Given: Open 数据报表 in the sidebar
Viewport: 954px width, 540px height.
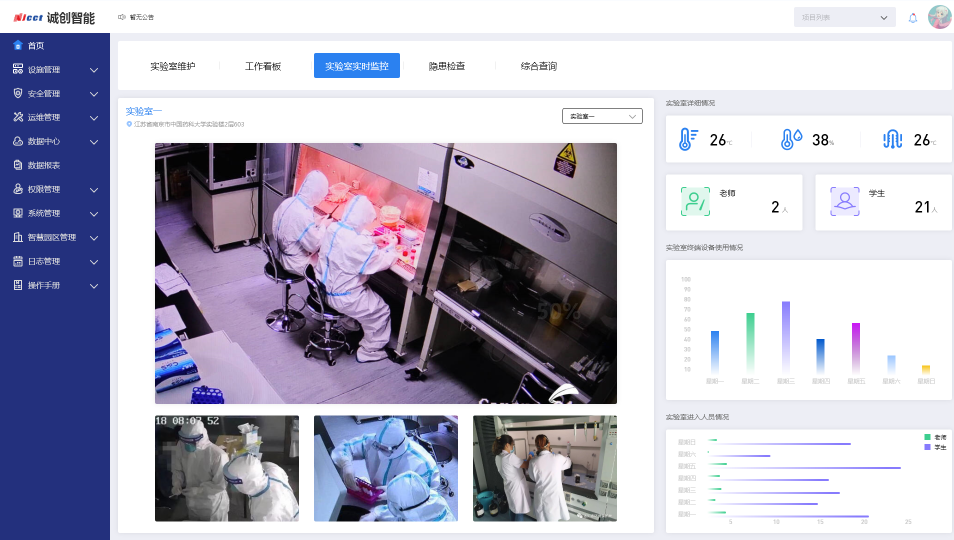Looking at the screenshot, I should coord(44,166).
